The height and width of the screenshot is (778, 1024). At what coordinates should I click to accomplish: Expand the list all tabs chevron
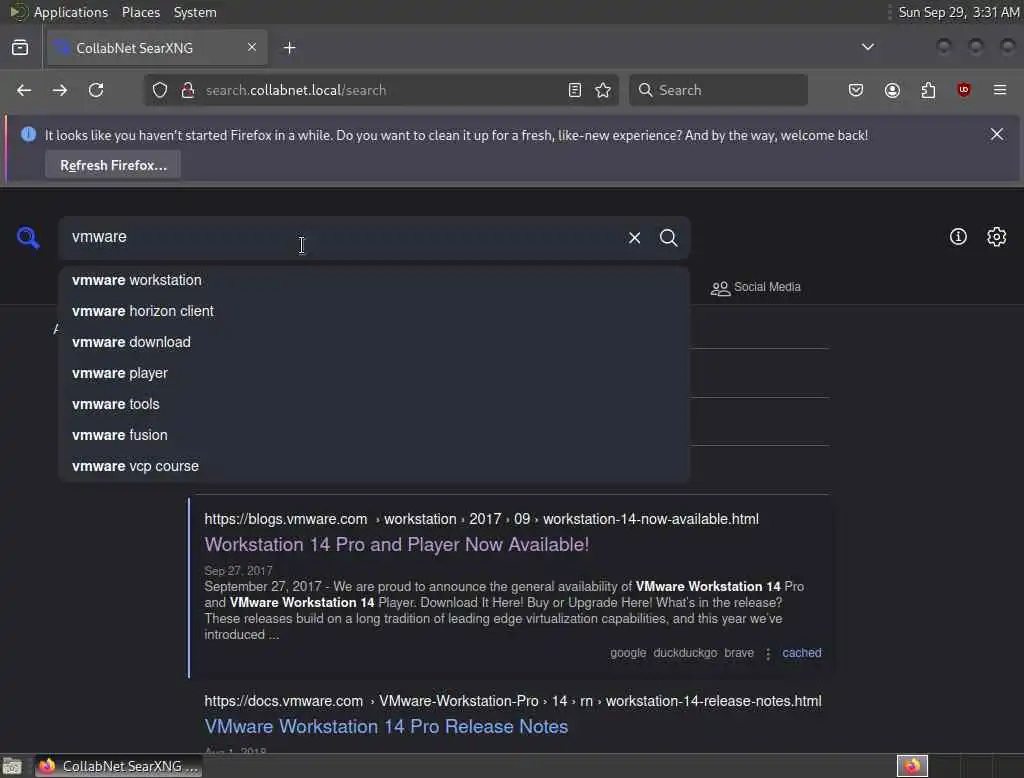(867, 47)
